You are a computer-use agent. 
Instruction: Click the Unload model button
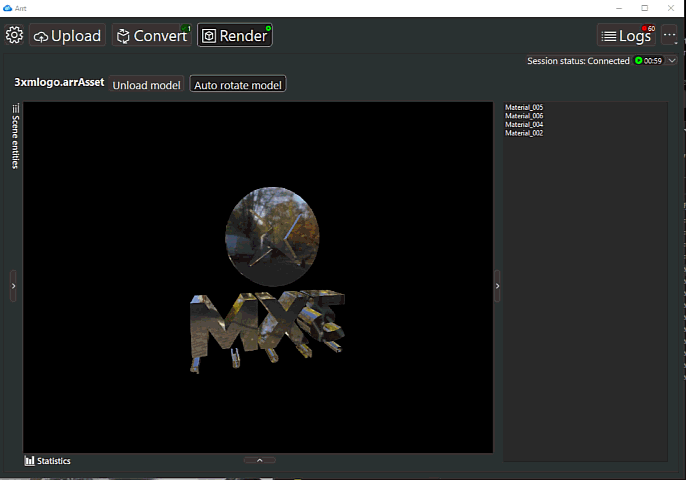point(146,85)
